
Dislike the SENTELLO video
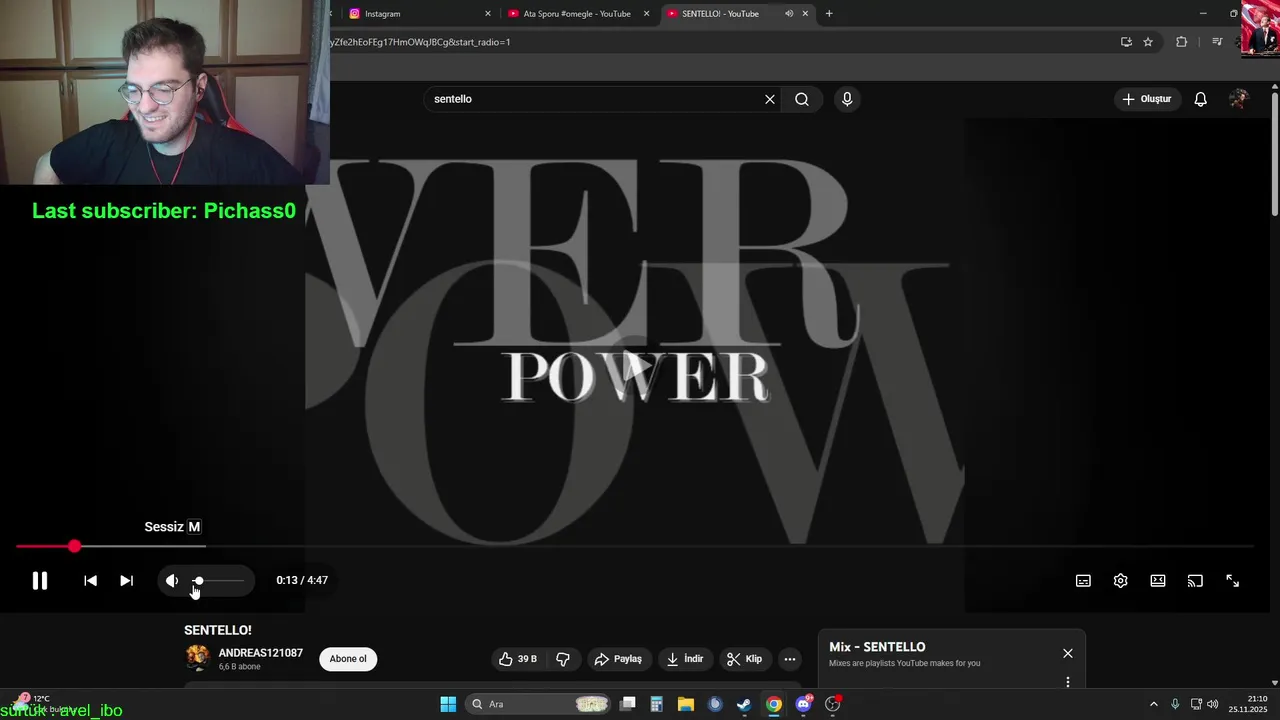tap(563, 659)
